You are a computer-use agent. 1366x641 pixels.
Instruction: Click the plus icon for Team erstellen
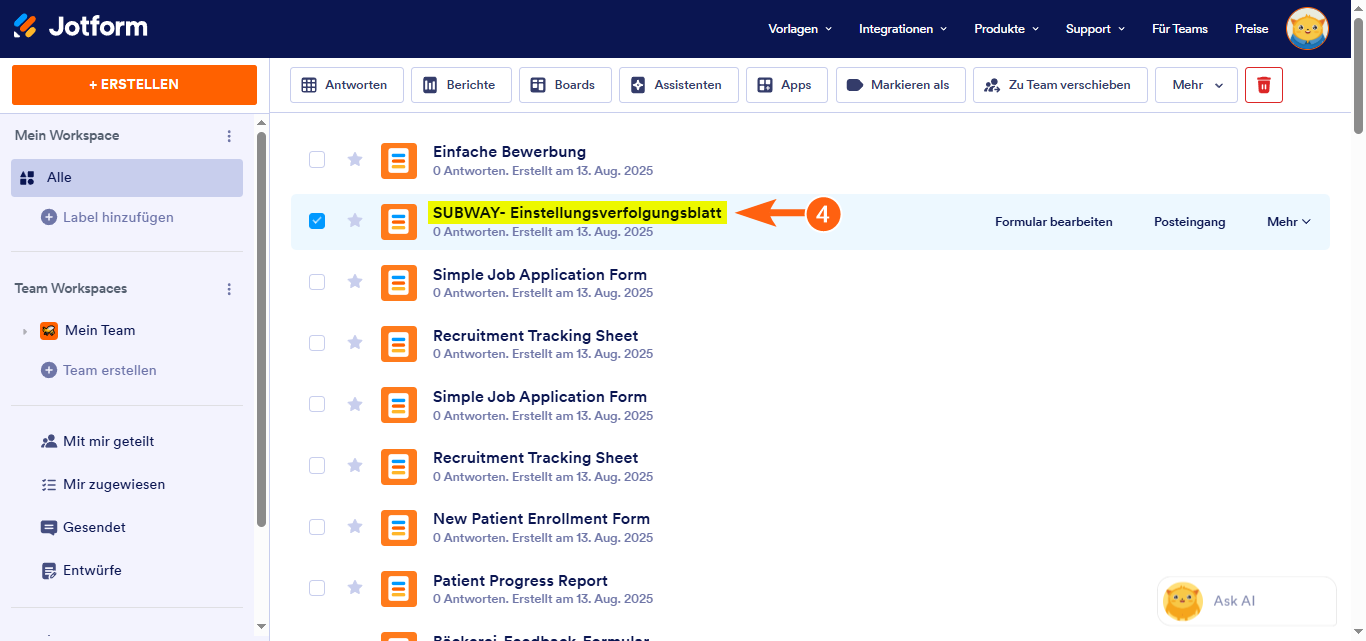pos(48,370)
